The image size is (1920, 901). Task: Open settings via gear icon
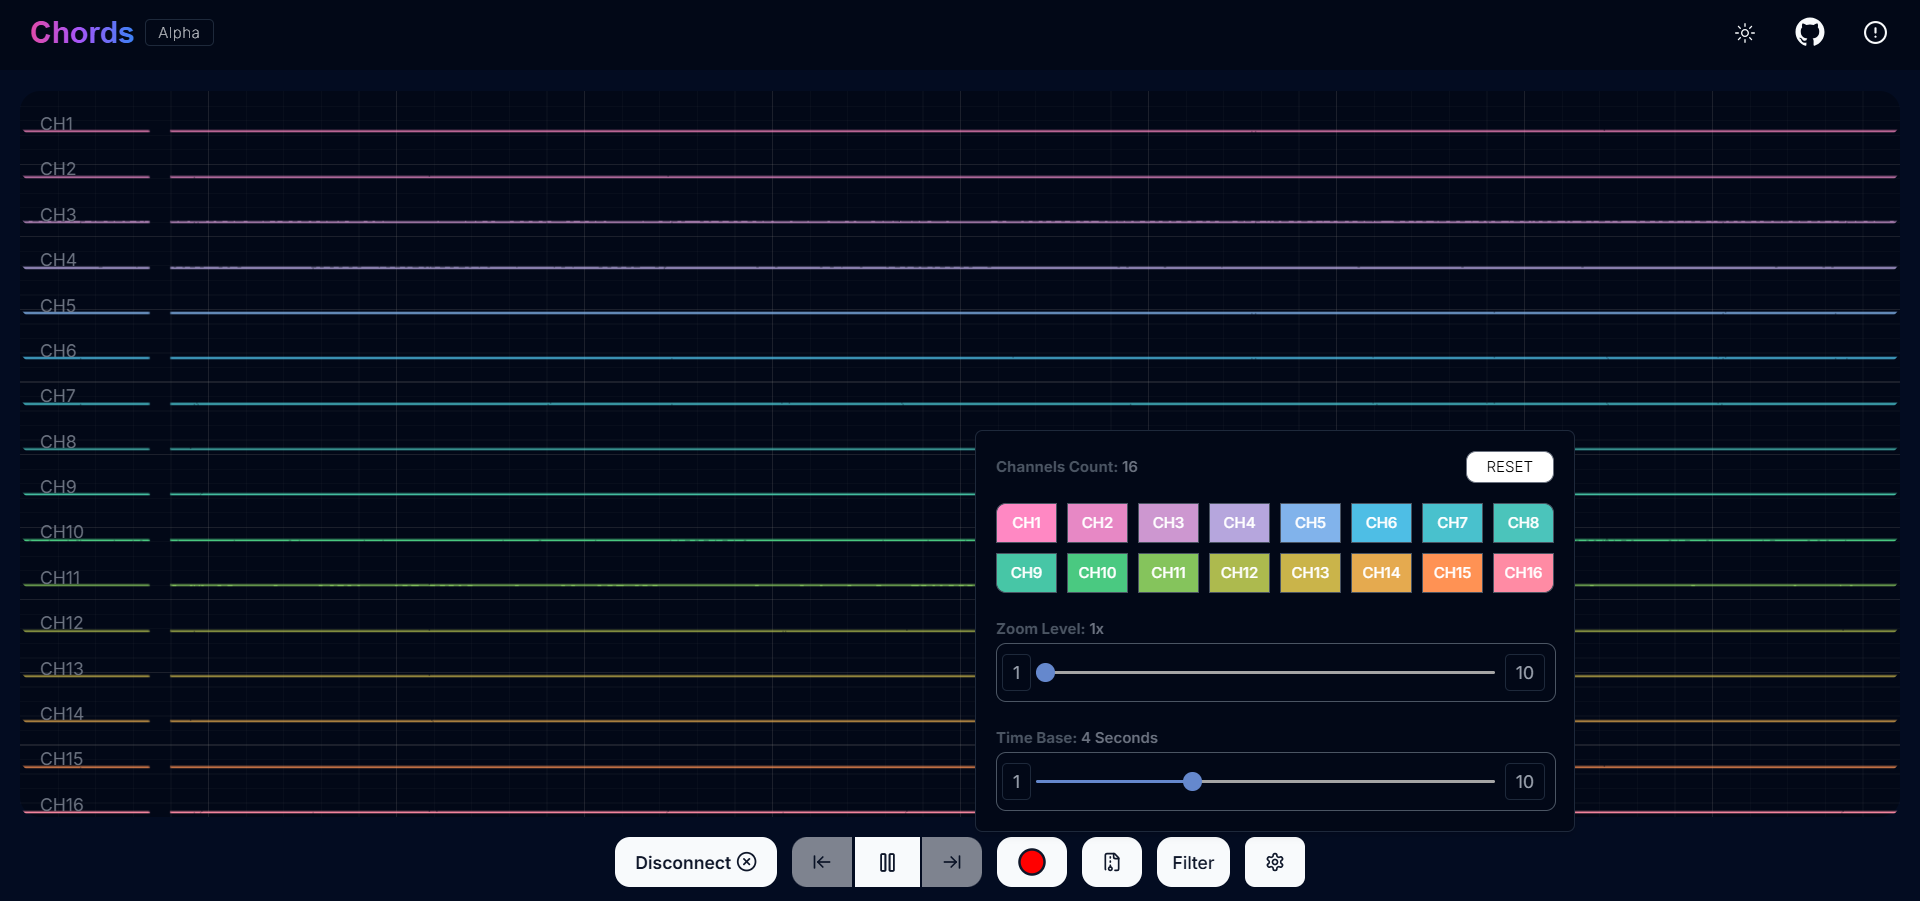point(1273,862)
